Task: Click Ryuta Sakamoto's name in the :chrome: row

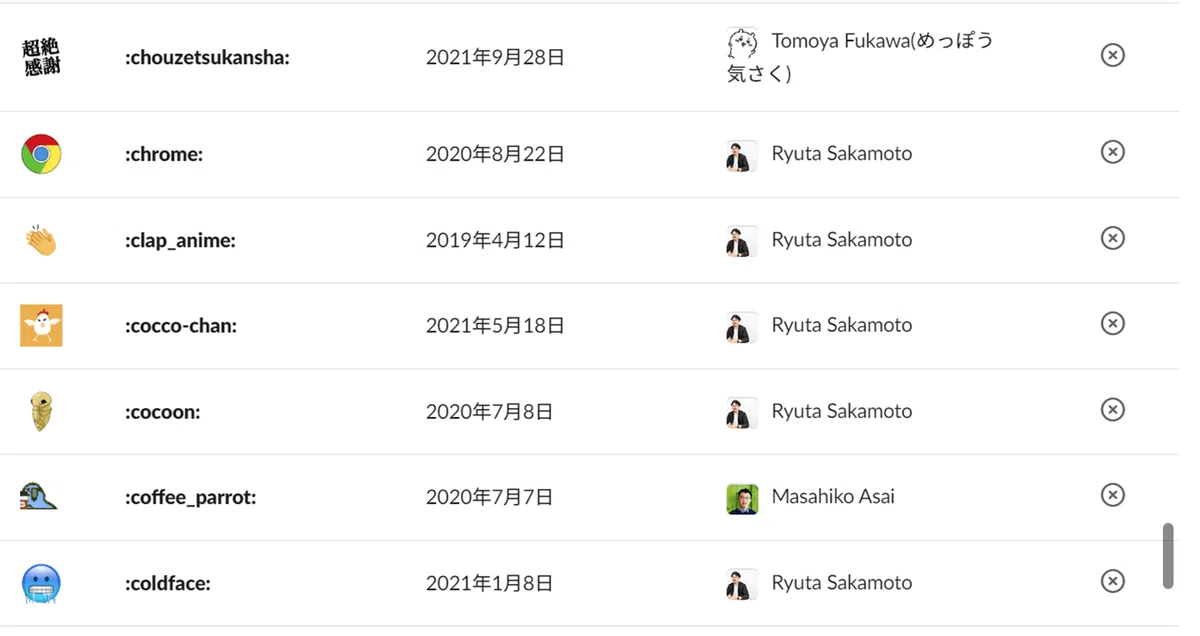Action: [x=842, y=154]
